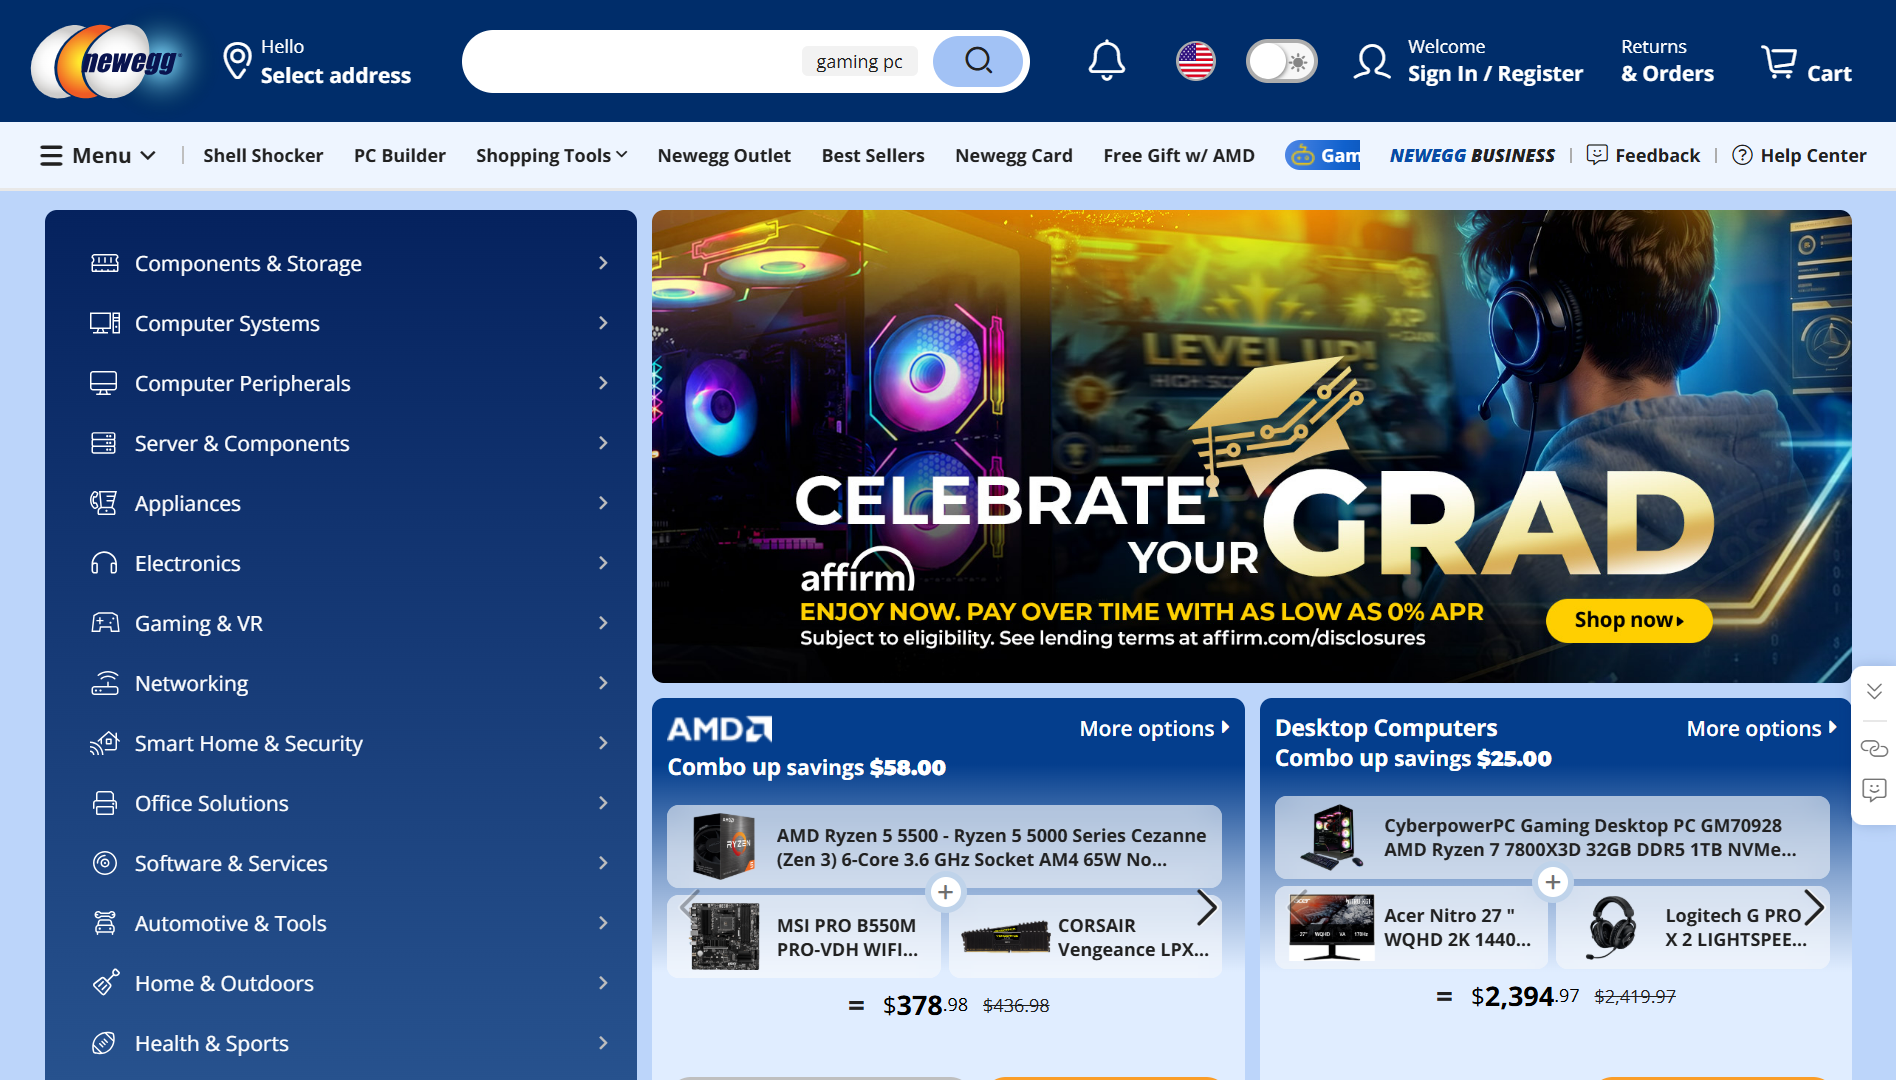Click More options in Desktop Computers combo
This screenshot has width=1896, height=1080.
1762,729
